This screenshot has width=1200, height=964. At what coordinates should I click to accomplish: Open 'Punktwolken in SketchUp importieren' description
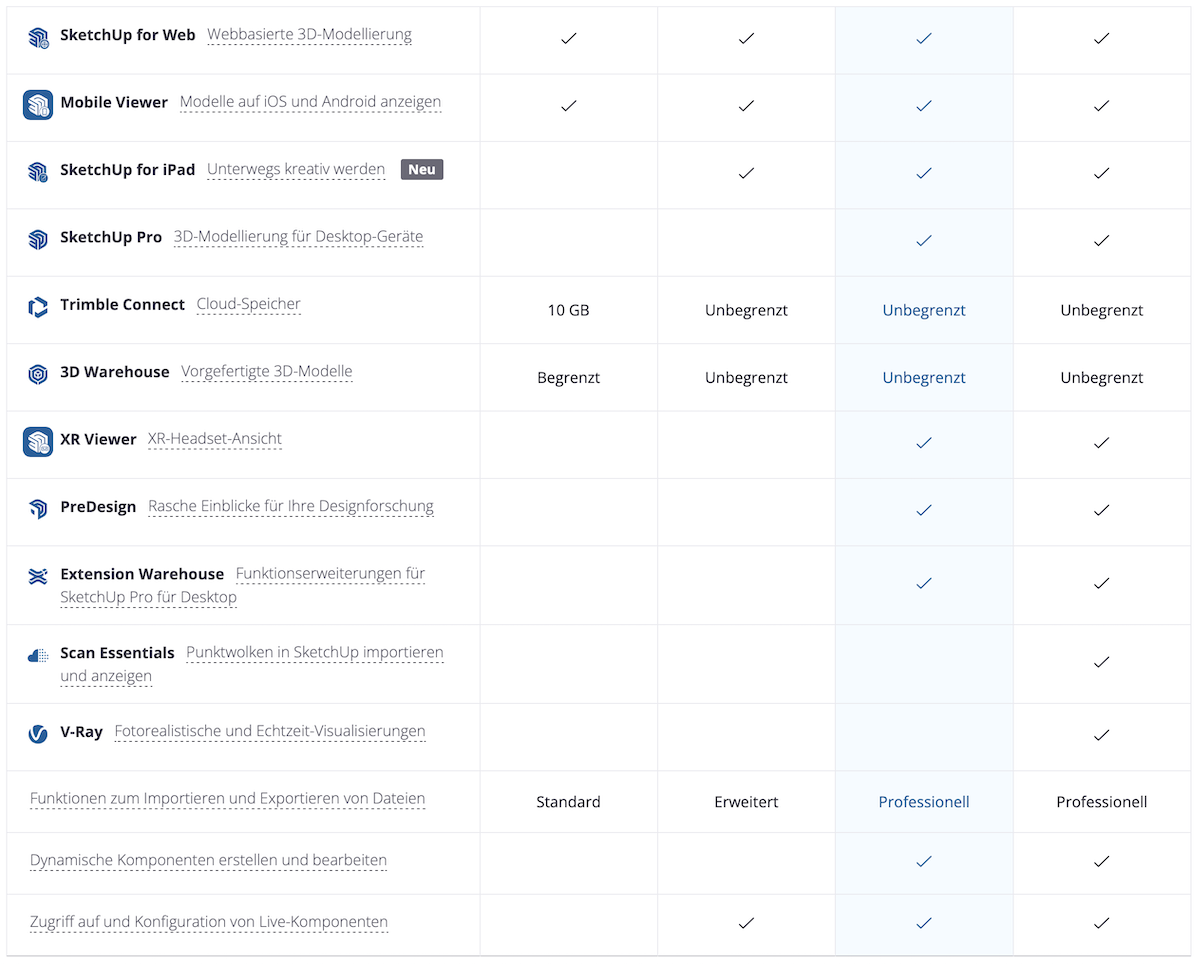[252, 665]
